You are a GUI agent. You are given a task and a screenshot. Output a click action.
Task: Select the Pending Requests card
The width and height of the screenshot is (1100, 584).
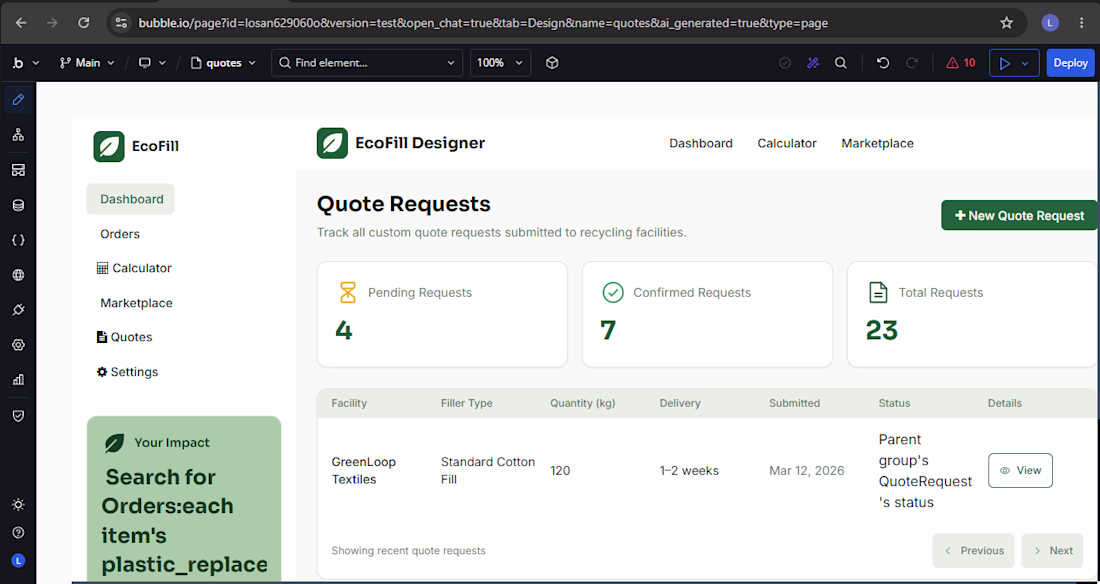point(442,314)
